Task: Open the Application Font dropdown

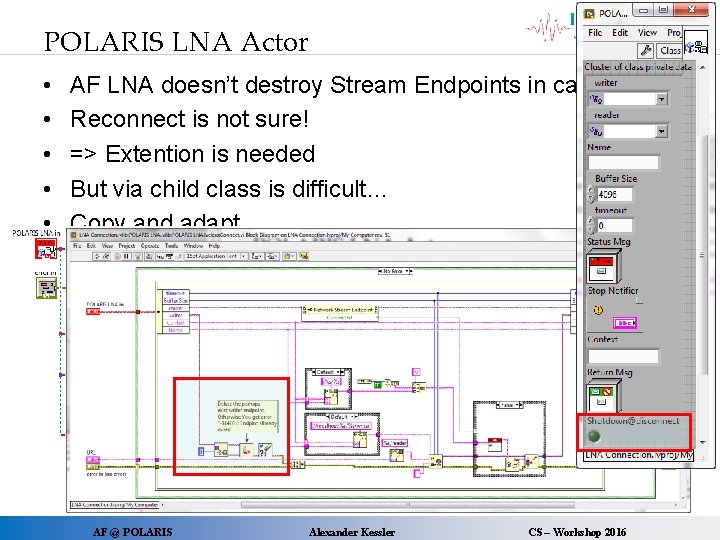Action: coord(216,256)
